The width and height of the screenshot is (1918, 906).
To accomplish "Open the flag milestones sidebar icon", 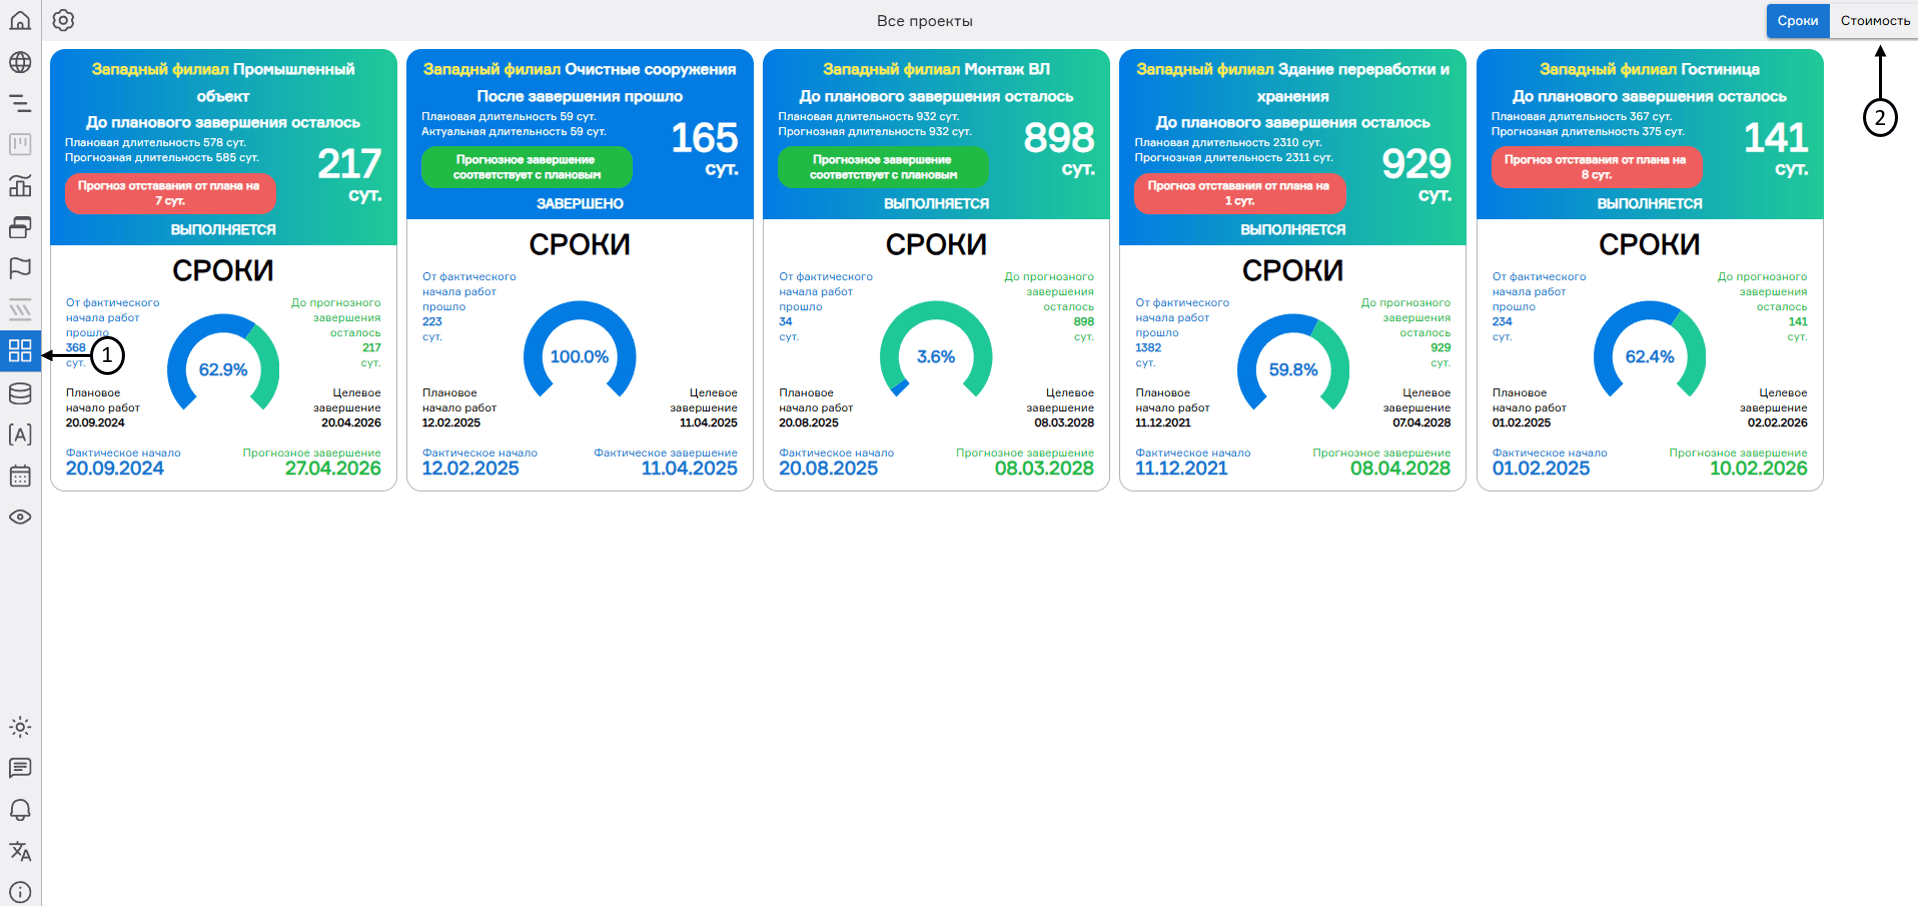I will tap(20, 268).
